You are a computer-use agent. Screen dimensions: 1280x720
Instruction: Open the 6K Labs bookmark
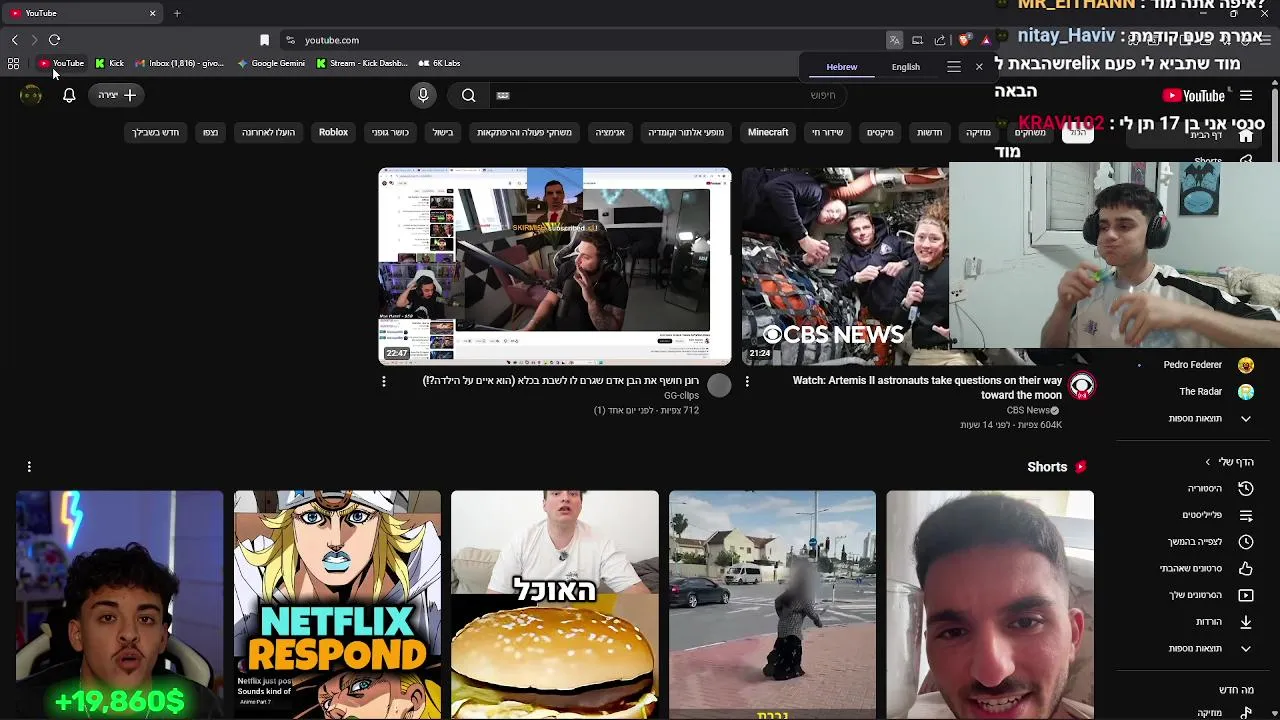(440, 63)
